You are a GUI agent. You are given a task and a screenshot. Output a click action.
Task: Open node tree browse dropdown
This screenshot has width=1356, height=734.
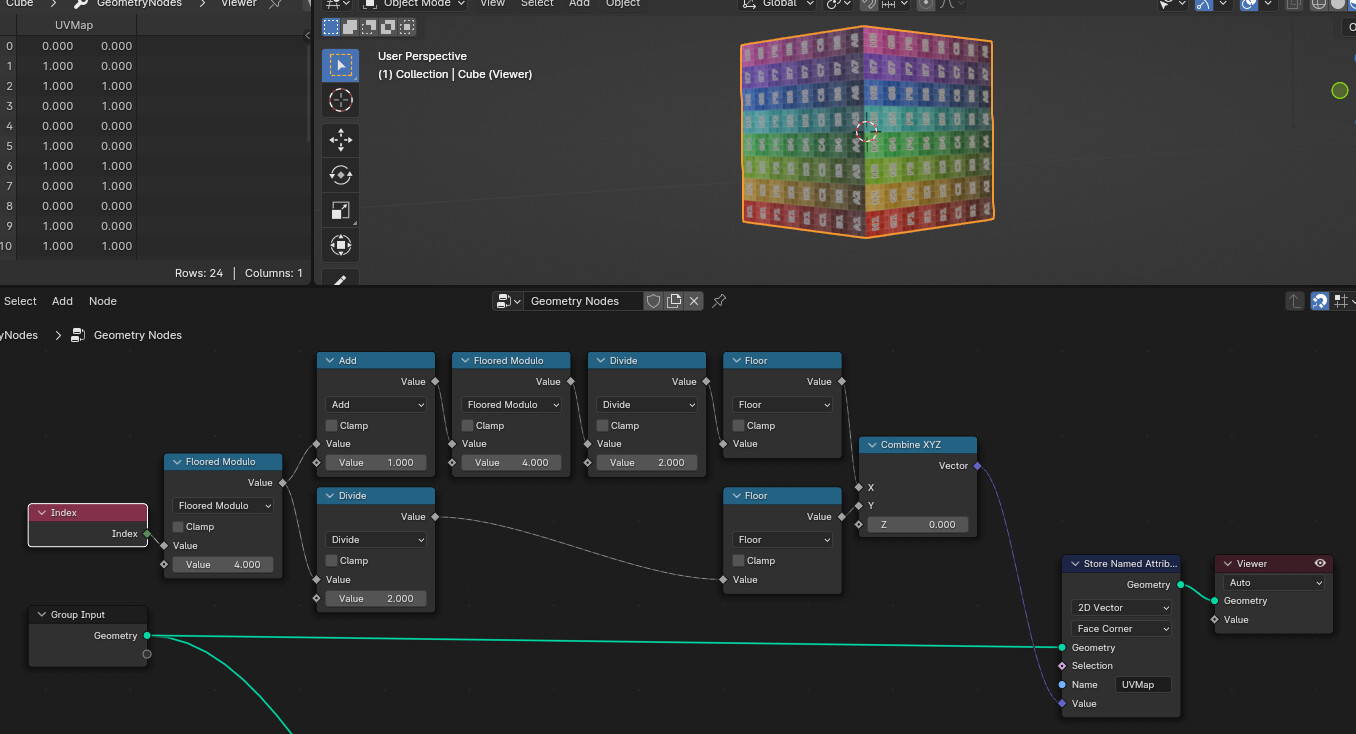tap(507, 301)
